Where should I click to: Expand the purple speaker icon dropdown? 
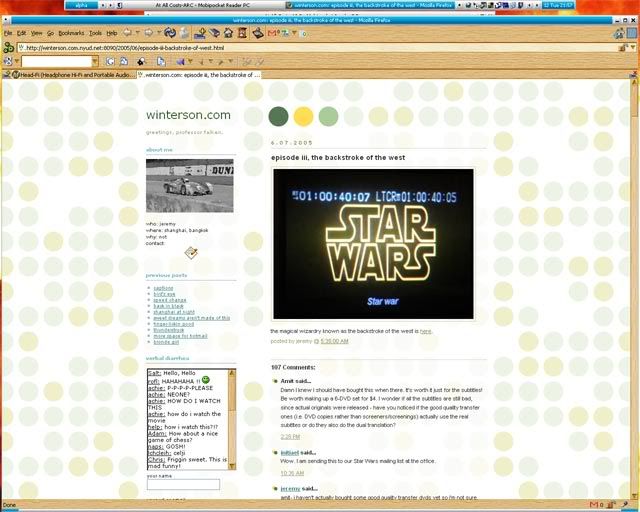pyautogui.click(x=190, y=62)
